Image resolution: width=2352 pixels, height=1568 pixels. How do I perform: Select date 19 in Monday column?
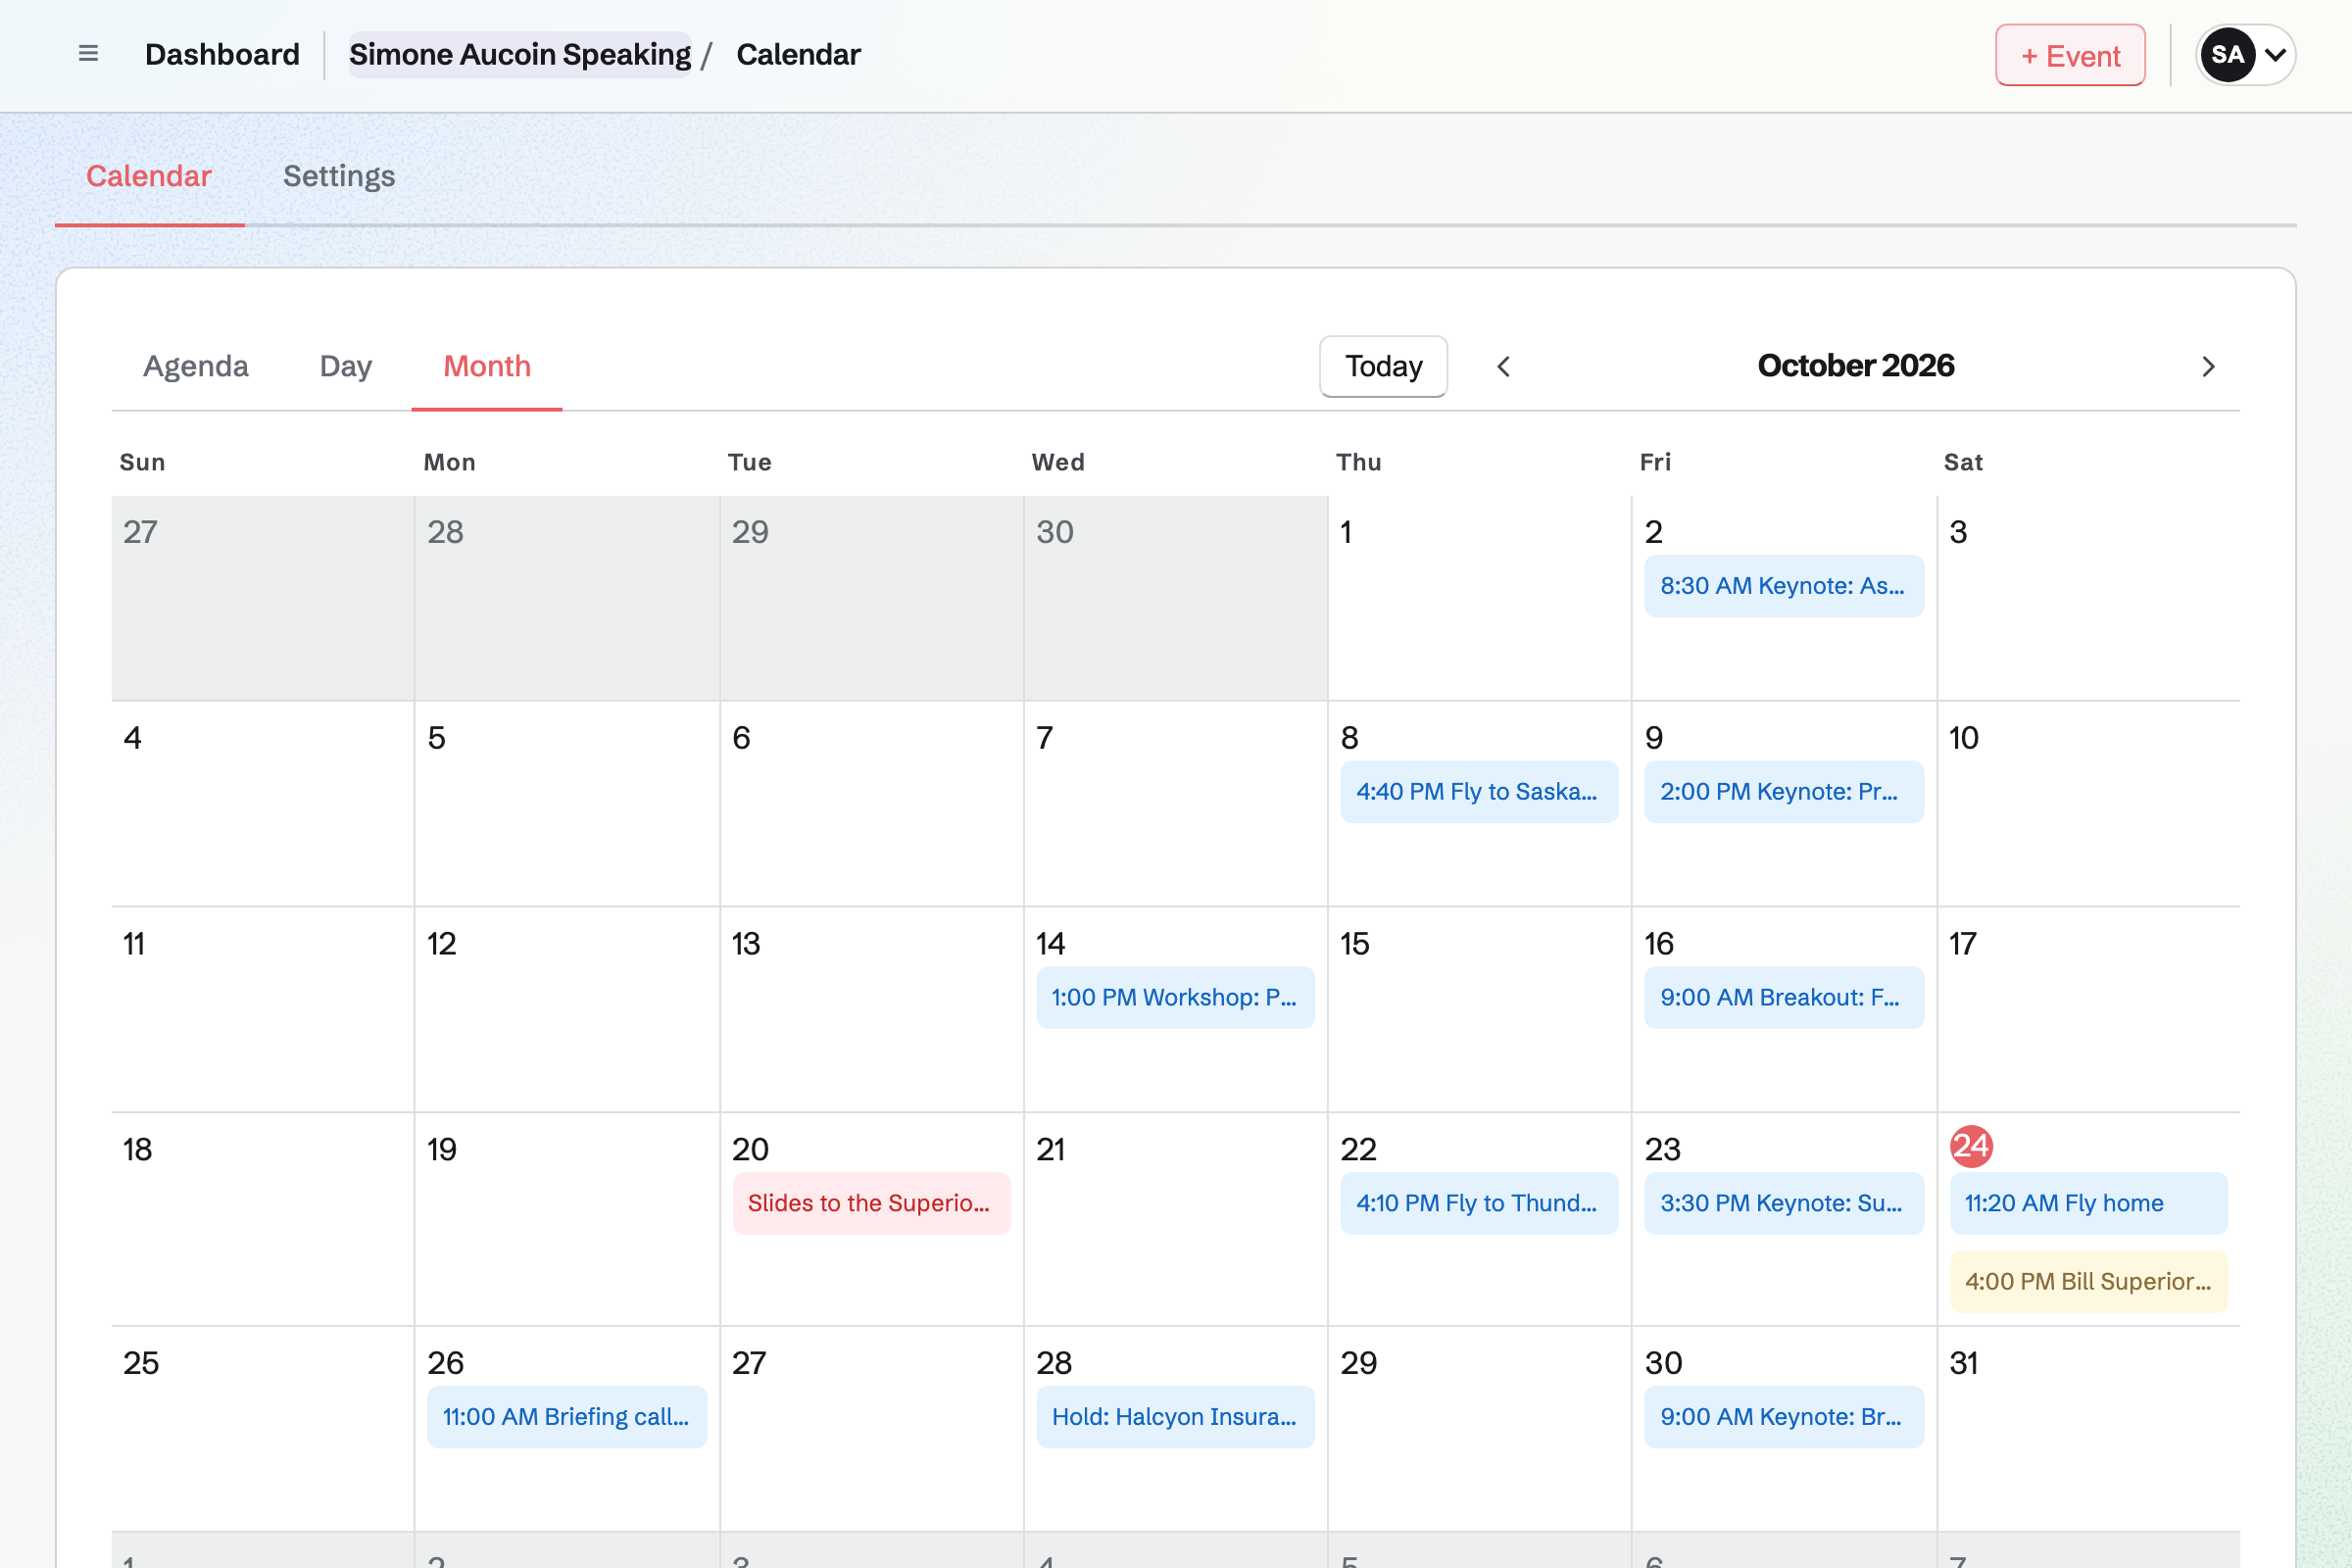[x=442, y=1150]
